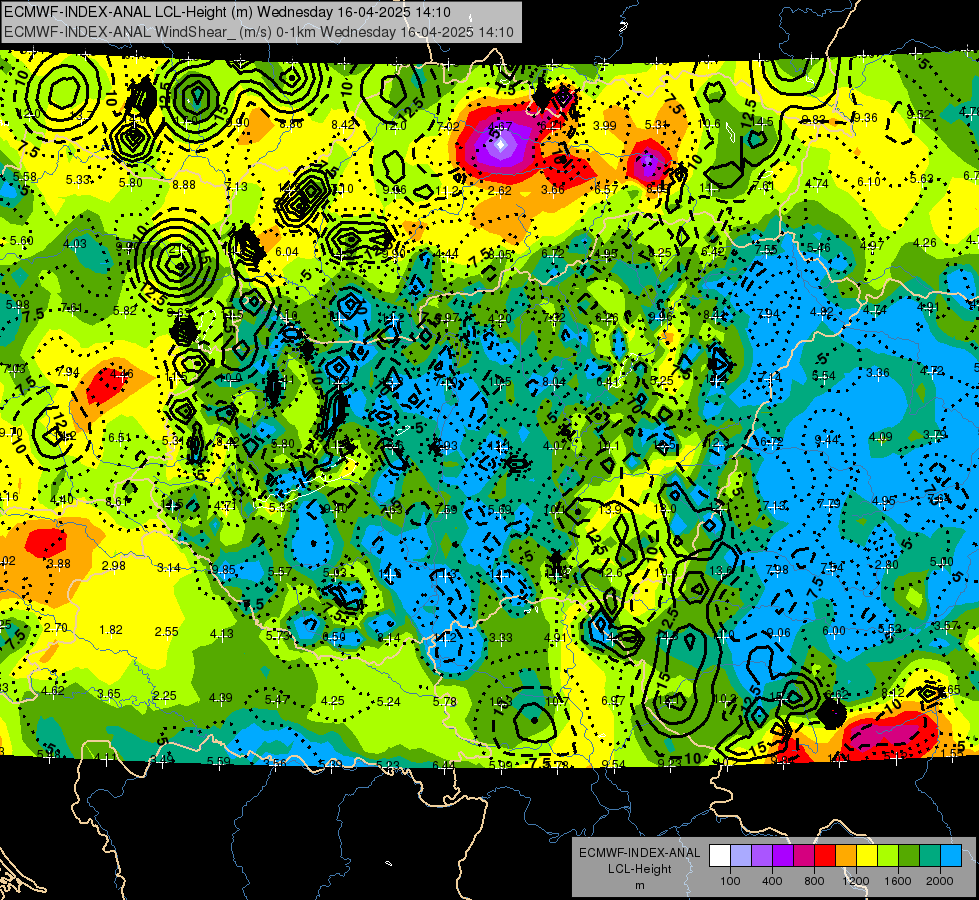Click the red legend swatch

[825, 856]
